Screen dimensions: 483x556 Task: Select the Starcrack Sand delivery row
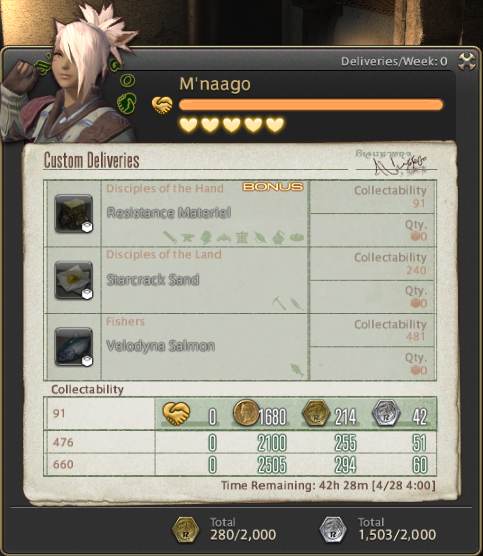click(x=240, y=280)
